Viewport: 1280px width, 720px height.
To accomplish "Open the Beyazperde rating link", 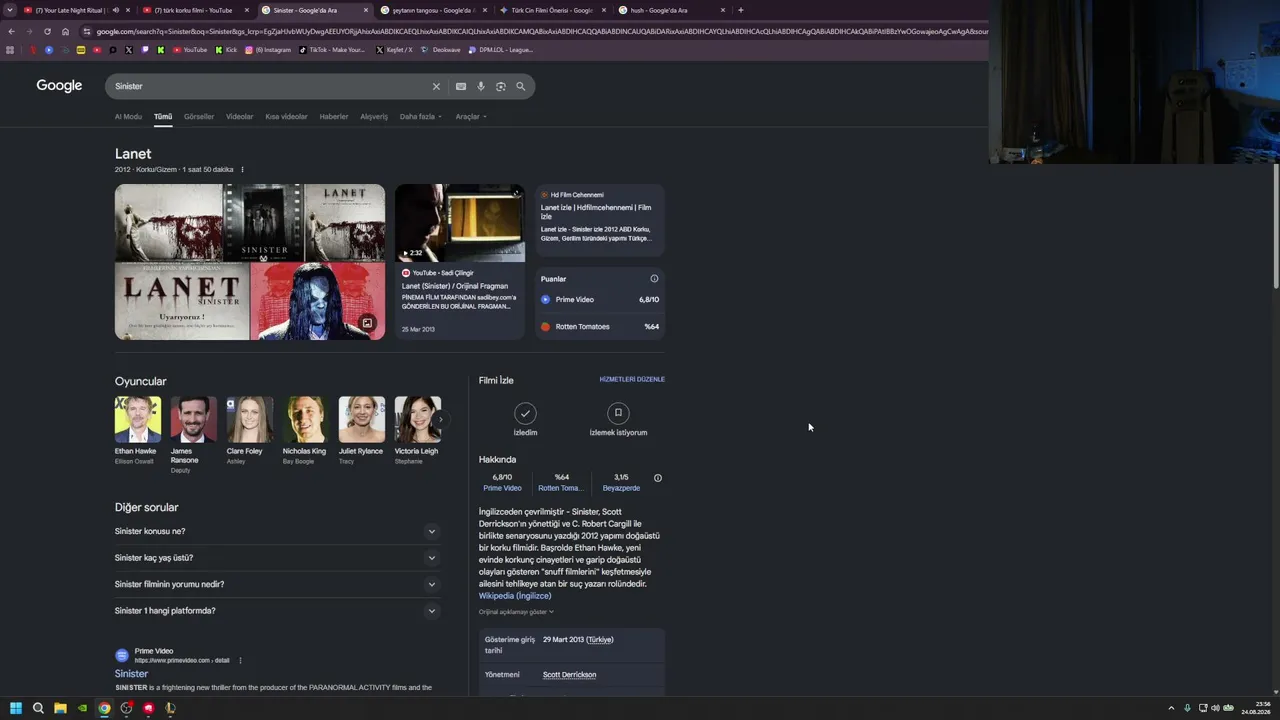I will 621,488.
